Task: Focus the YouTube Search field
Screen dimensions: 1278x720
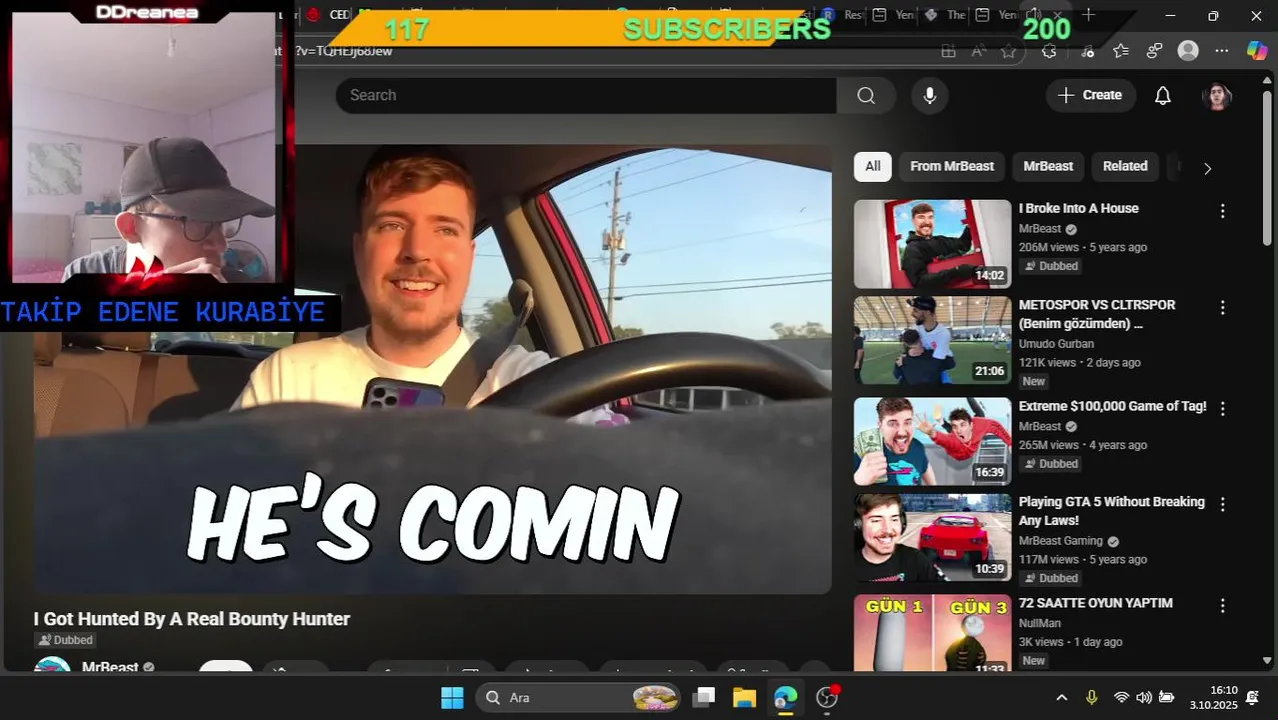Action: pyautogui.click(x=585, y=95)
